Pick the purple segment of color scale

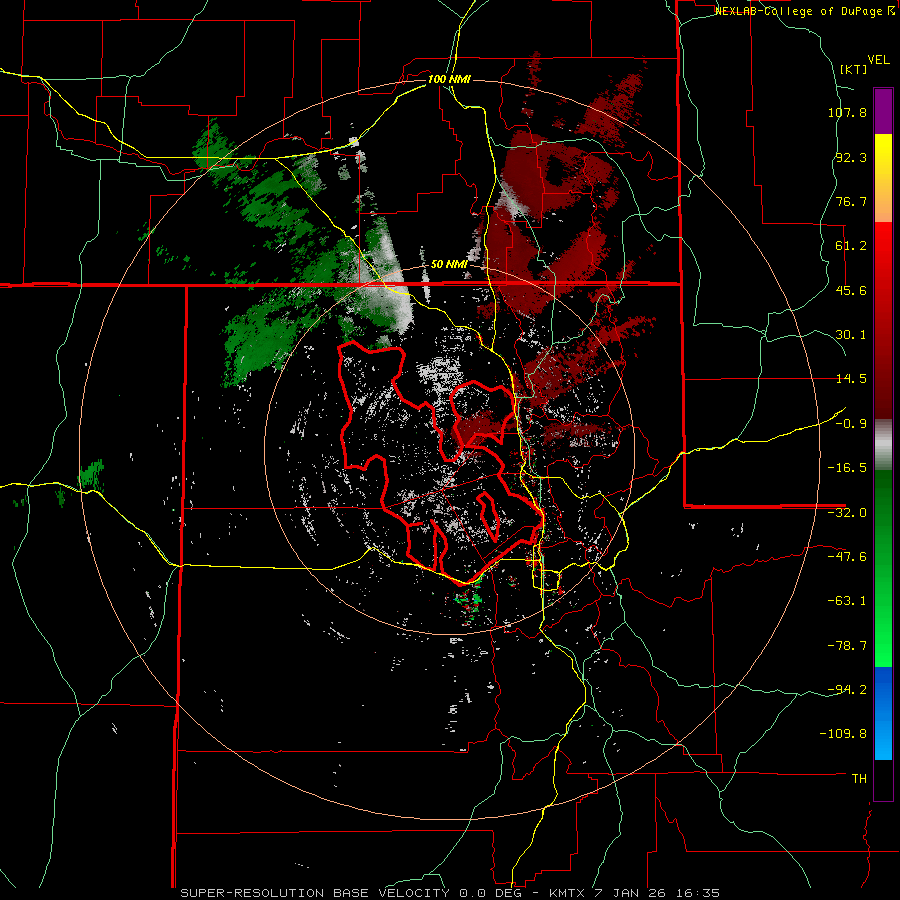[x=883, y=111]
